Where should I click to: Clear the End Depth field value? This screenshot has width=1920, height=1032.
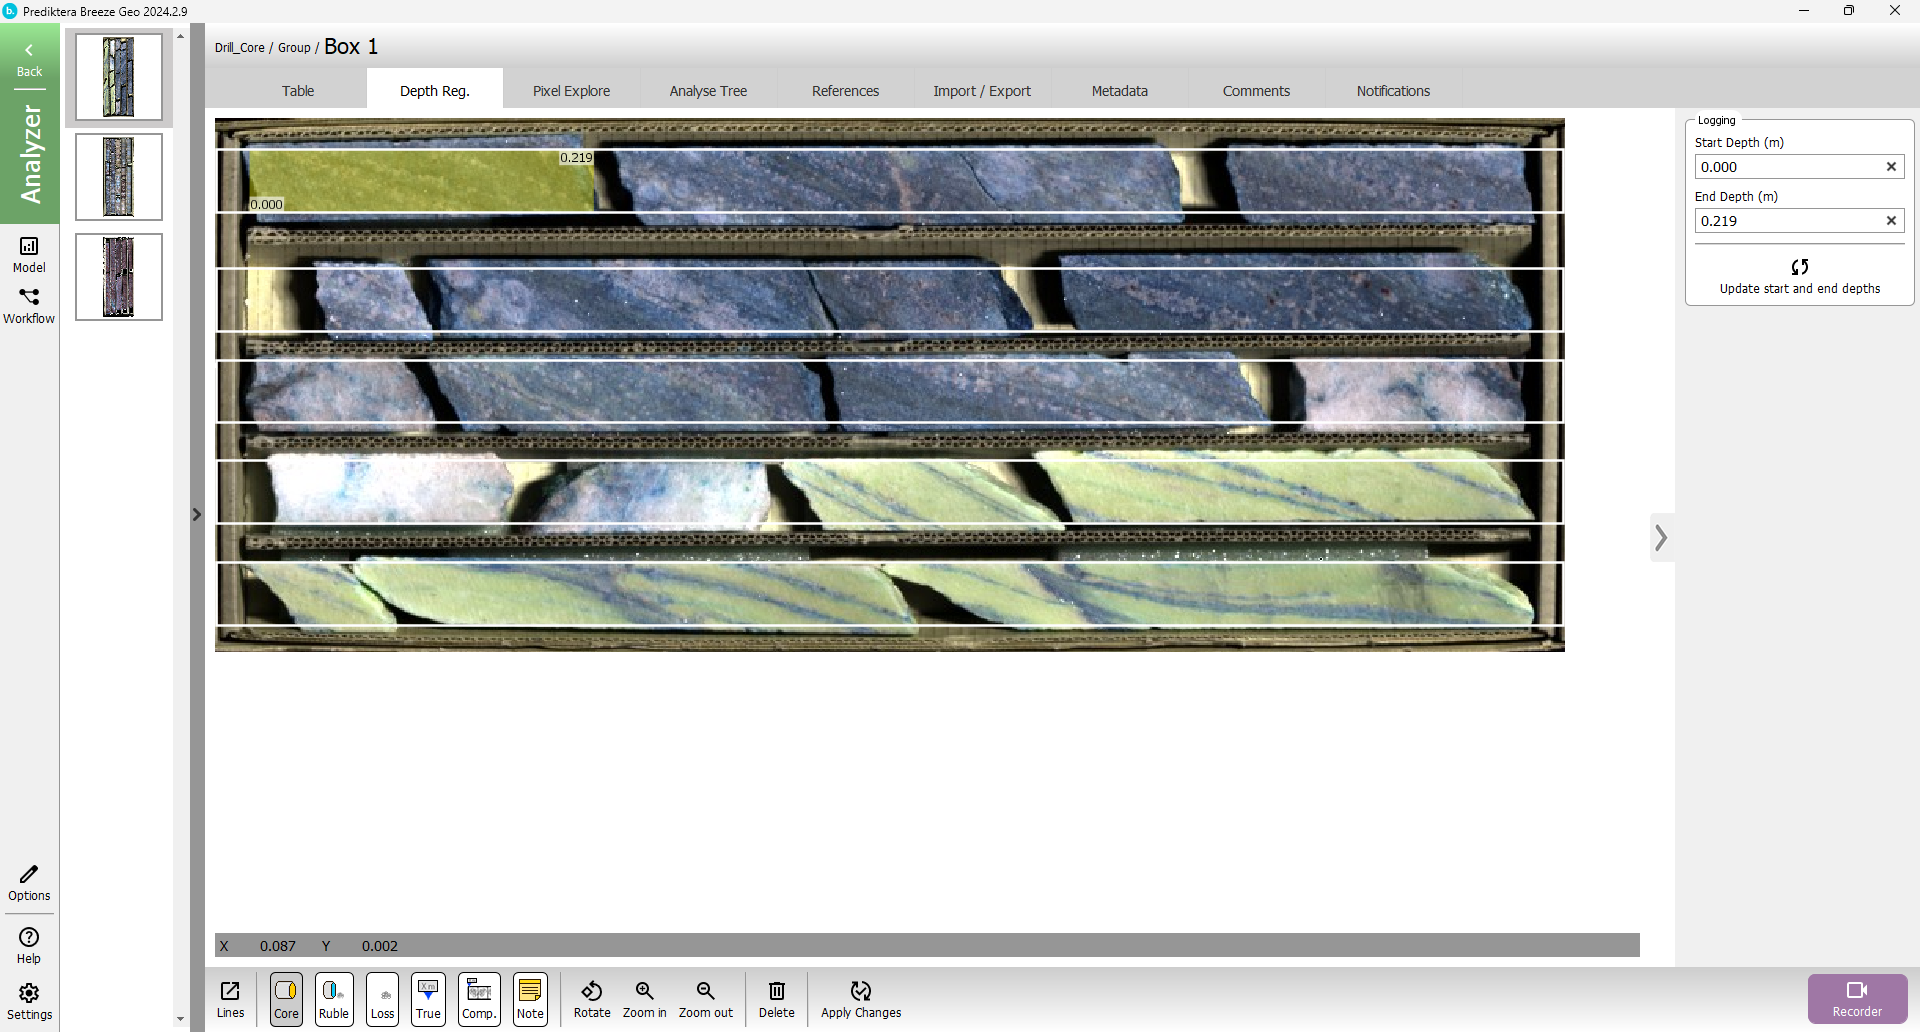(1891, 221)
